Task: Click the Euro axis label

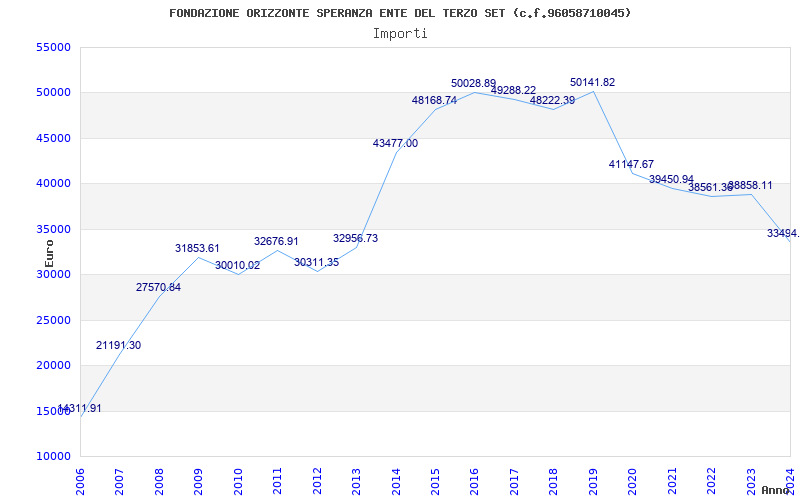Action: [49, 253]
